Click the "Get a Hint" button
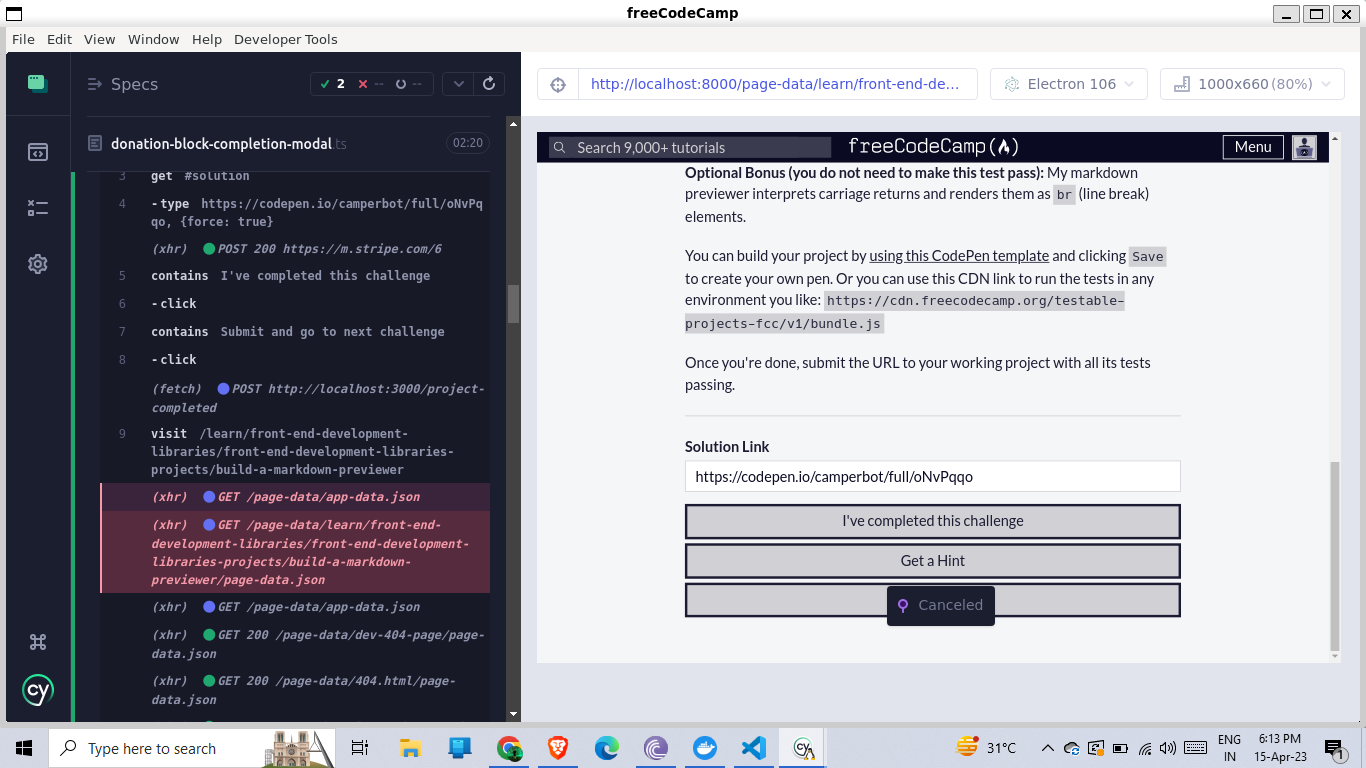Image resolution: width=1366 pixels, height=768 pixels. coord(933,561)
